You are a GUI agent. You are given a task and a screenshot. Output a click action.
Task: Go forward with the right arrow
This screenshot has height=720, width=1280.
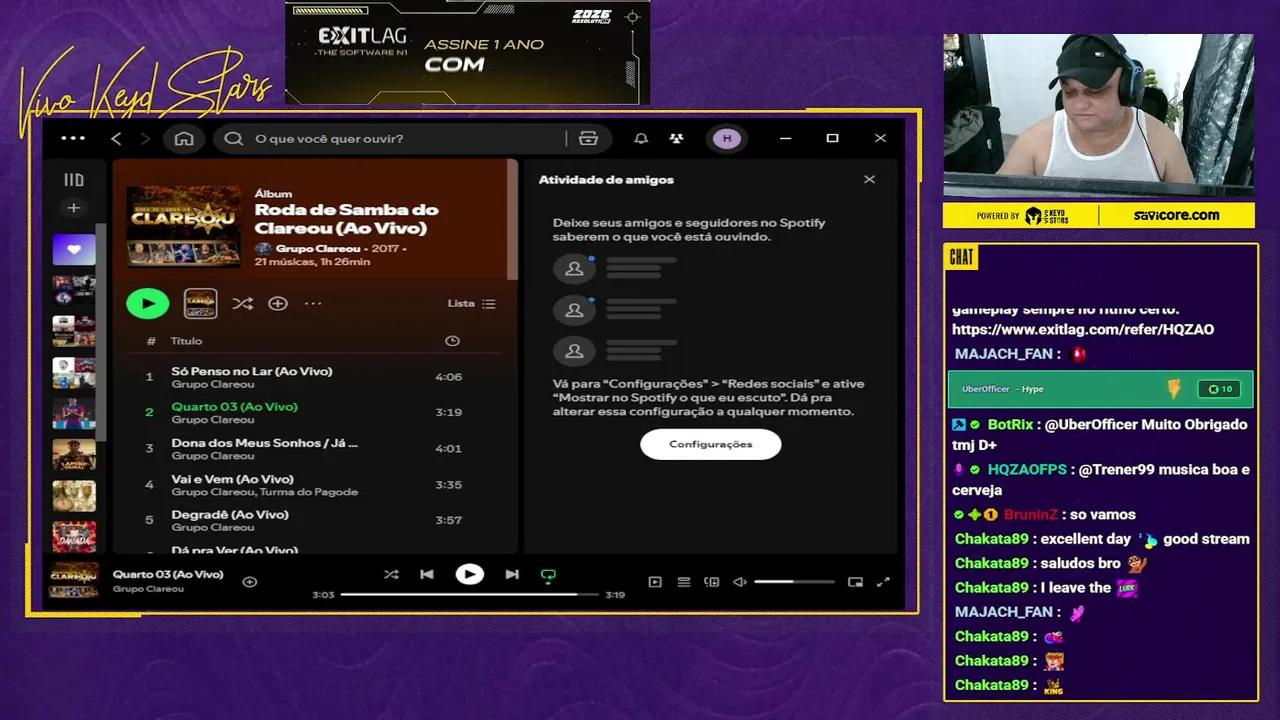pos(145,138)
